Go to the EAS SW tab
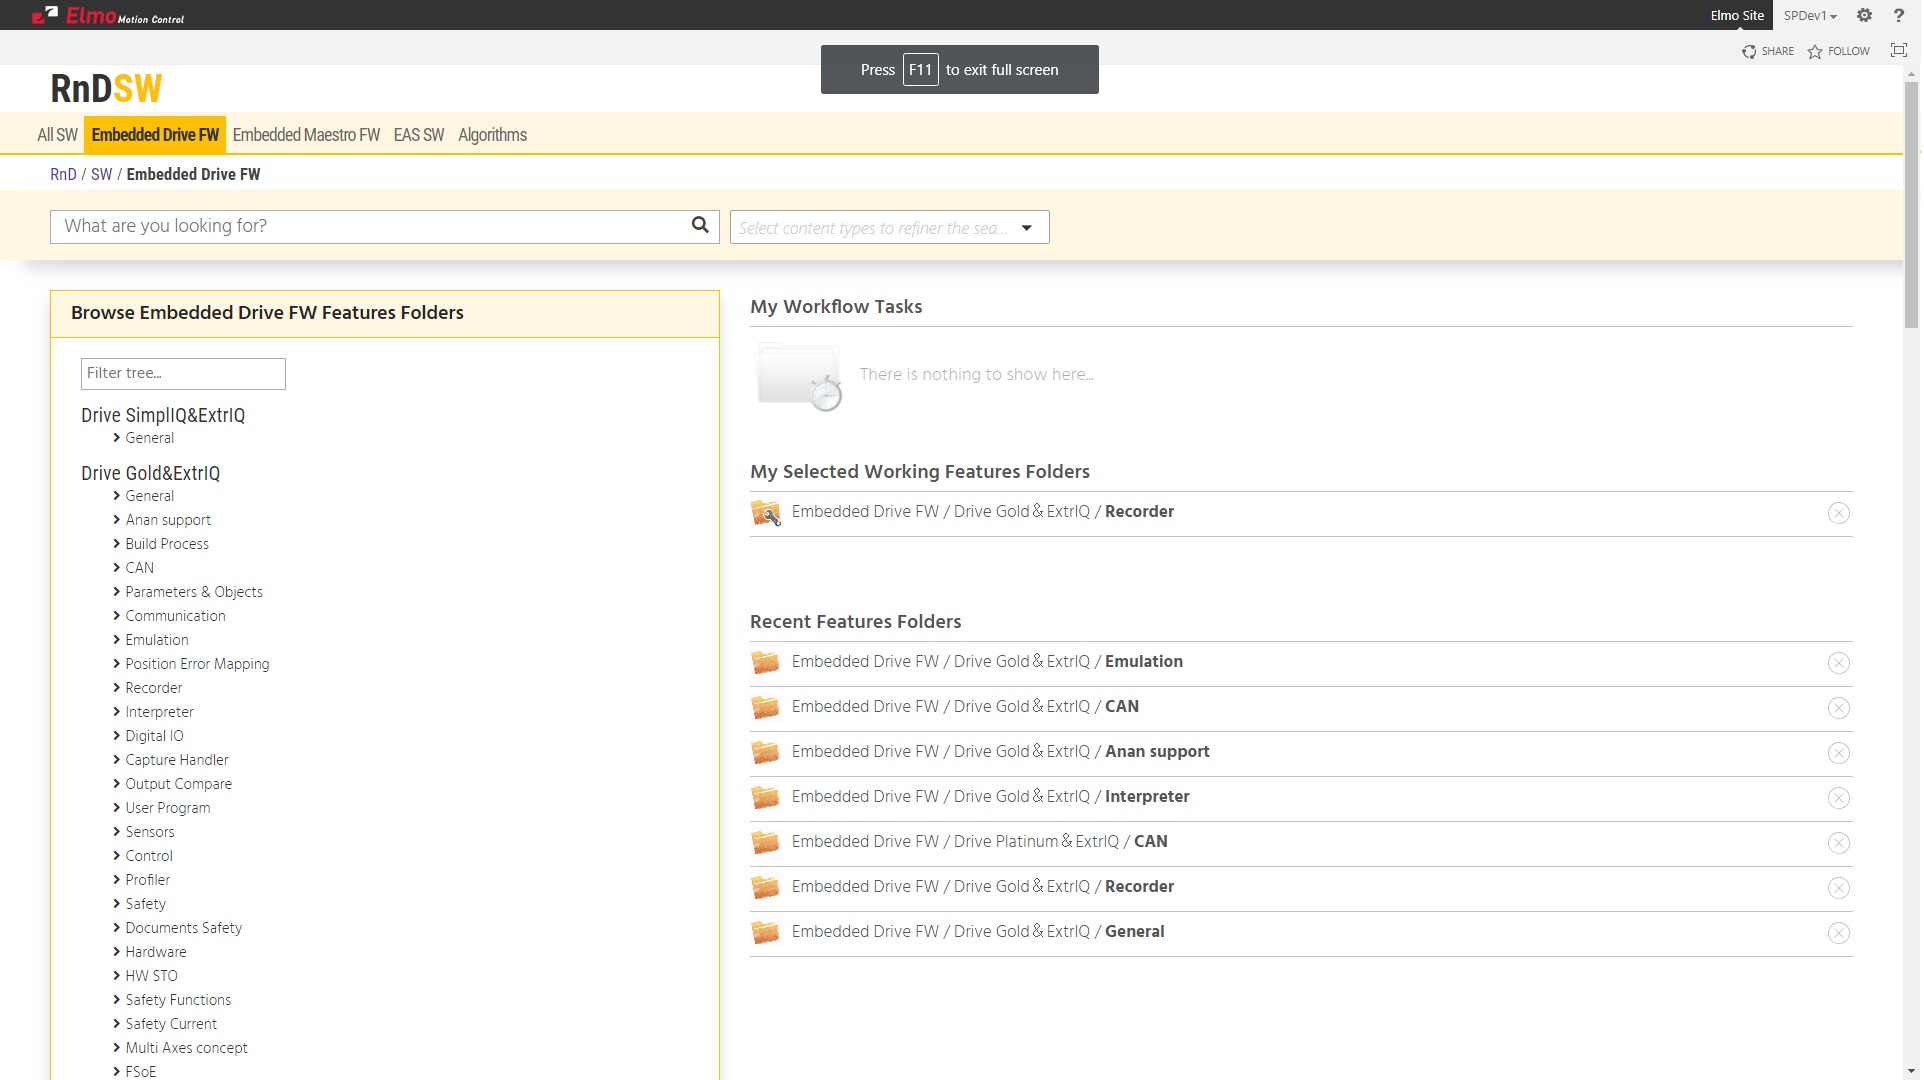The height and width of the screenshot is (1080, 1924). 418,135
